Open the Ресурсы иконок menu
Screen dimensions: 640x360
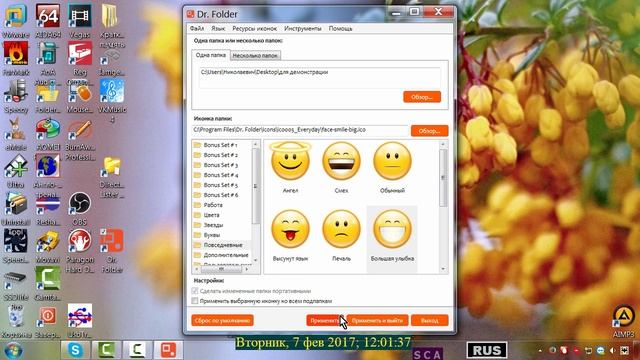coord(254,29)
